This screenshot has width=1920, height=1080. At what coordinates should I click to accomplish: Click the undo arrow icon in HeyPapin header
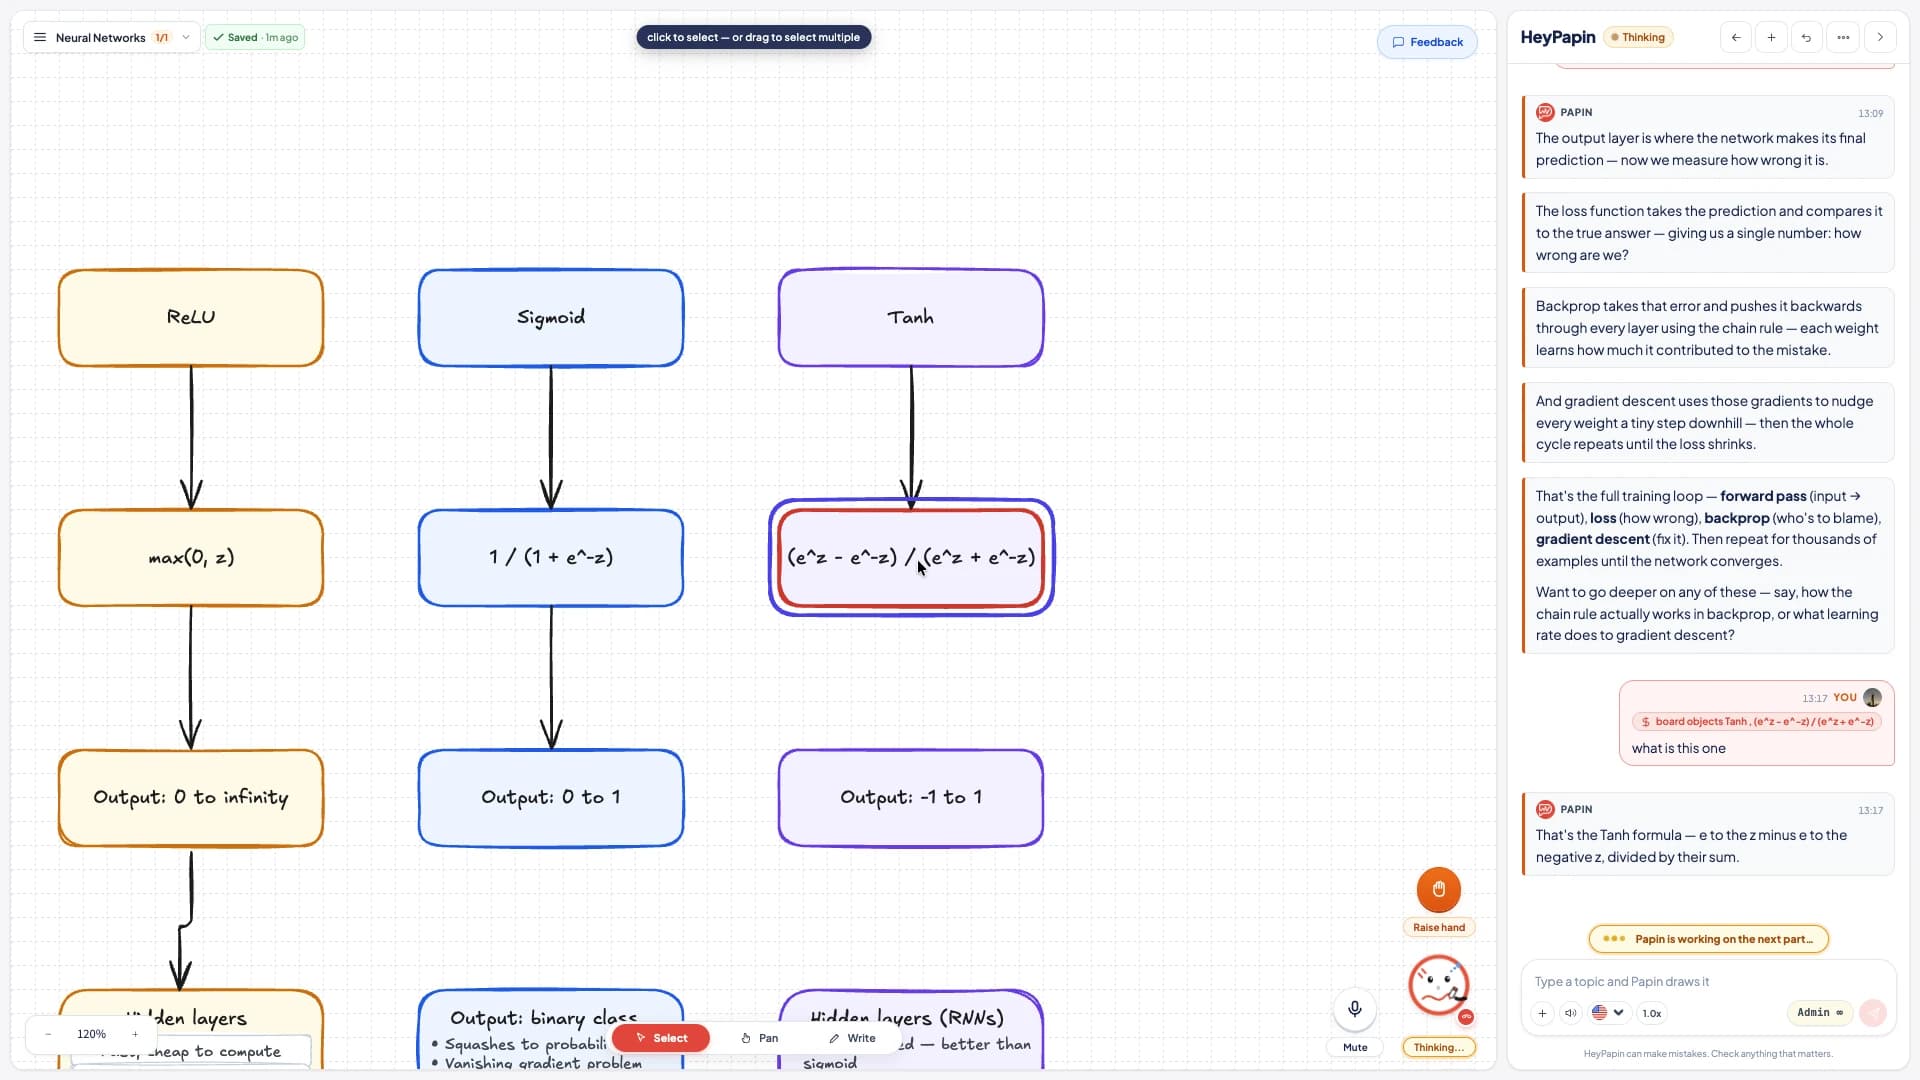[1806, 37]
